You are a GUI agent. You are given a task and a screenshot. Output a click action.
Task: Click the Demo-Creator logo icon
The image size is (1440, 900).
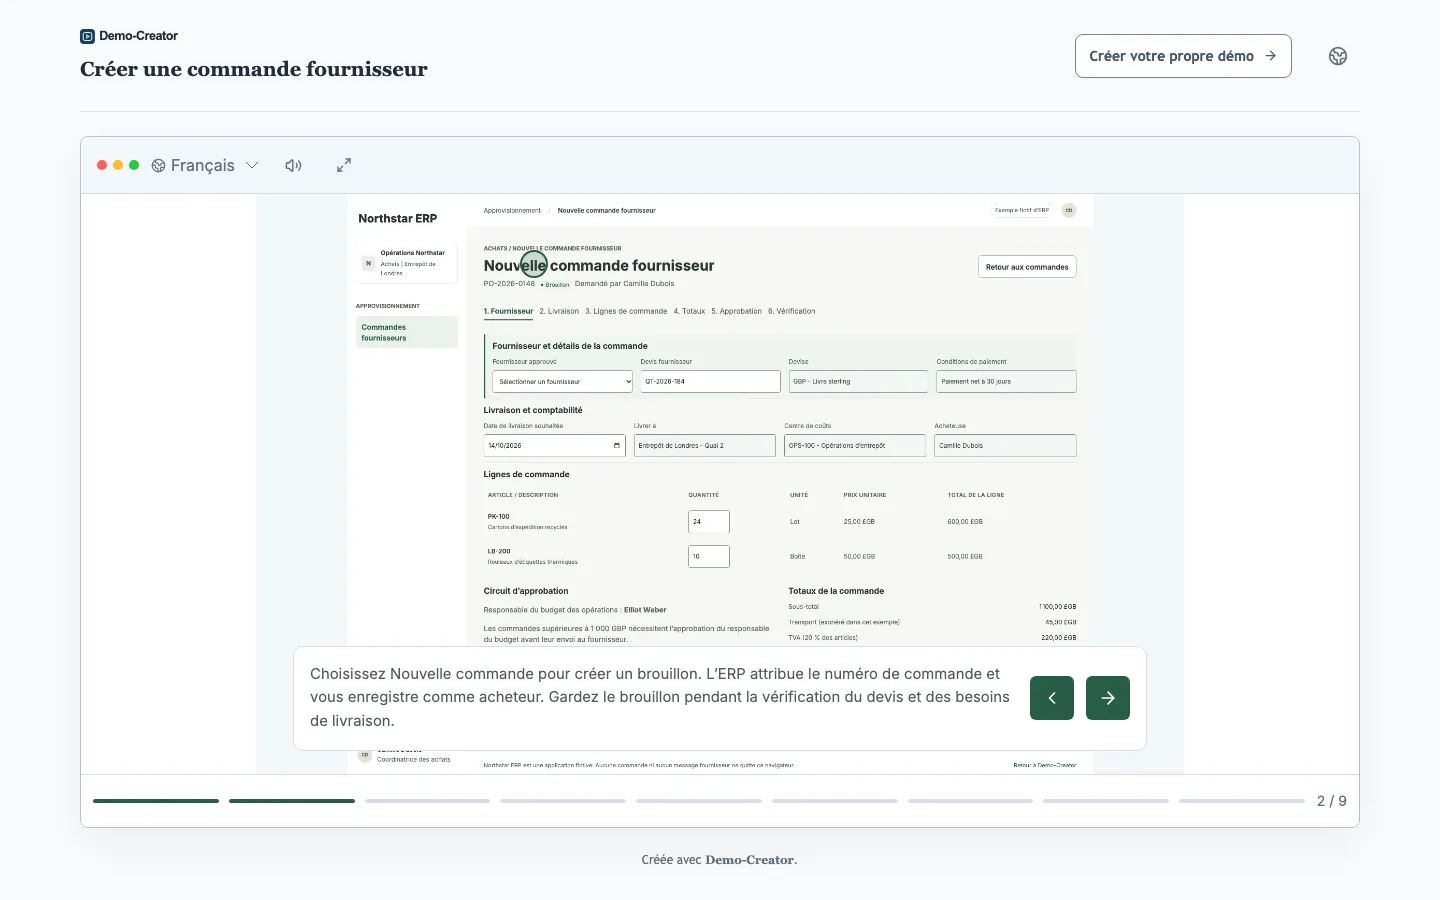pyautogui.click(x=87, y=36)
